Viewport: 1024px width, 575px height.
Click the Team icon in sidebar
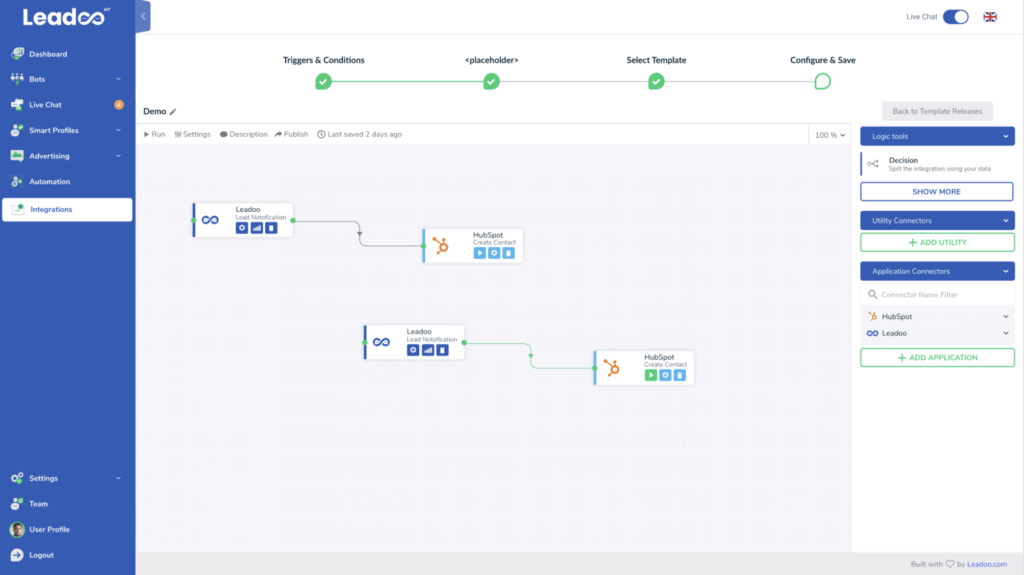17,503
